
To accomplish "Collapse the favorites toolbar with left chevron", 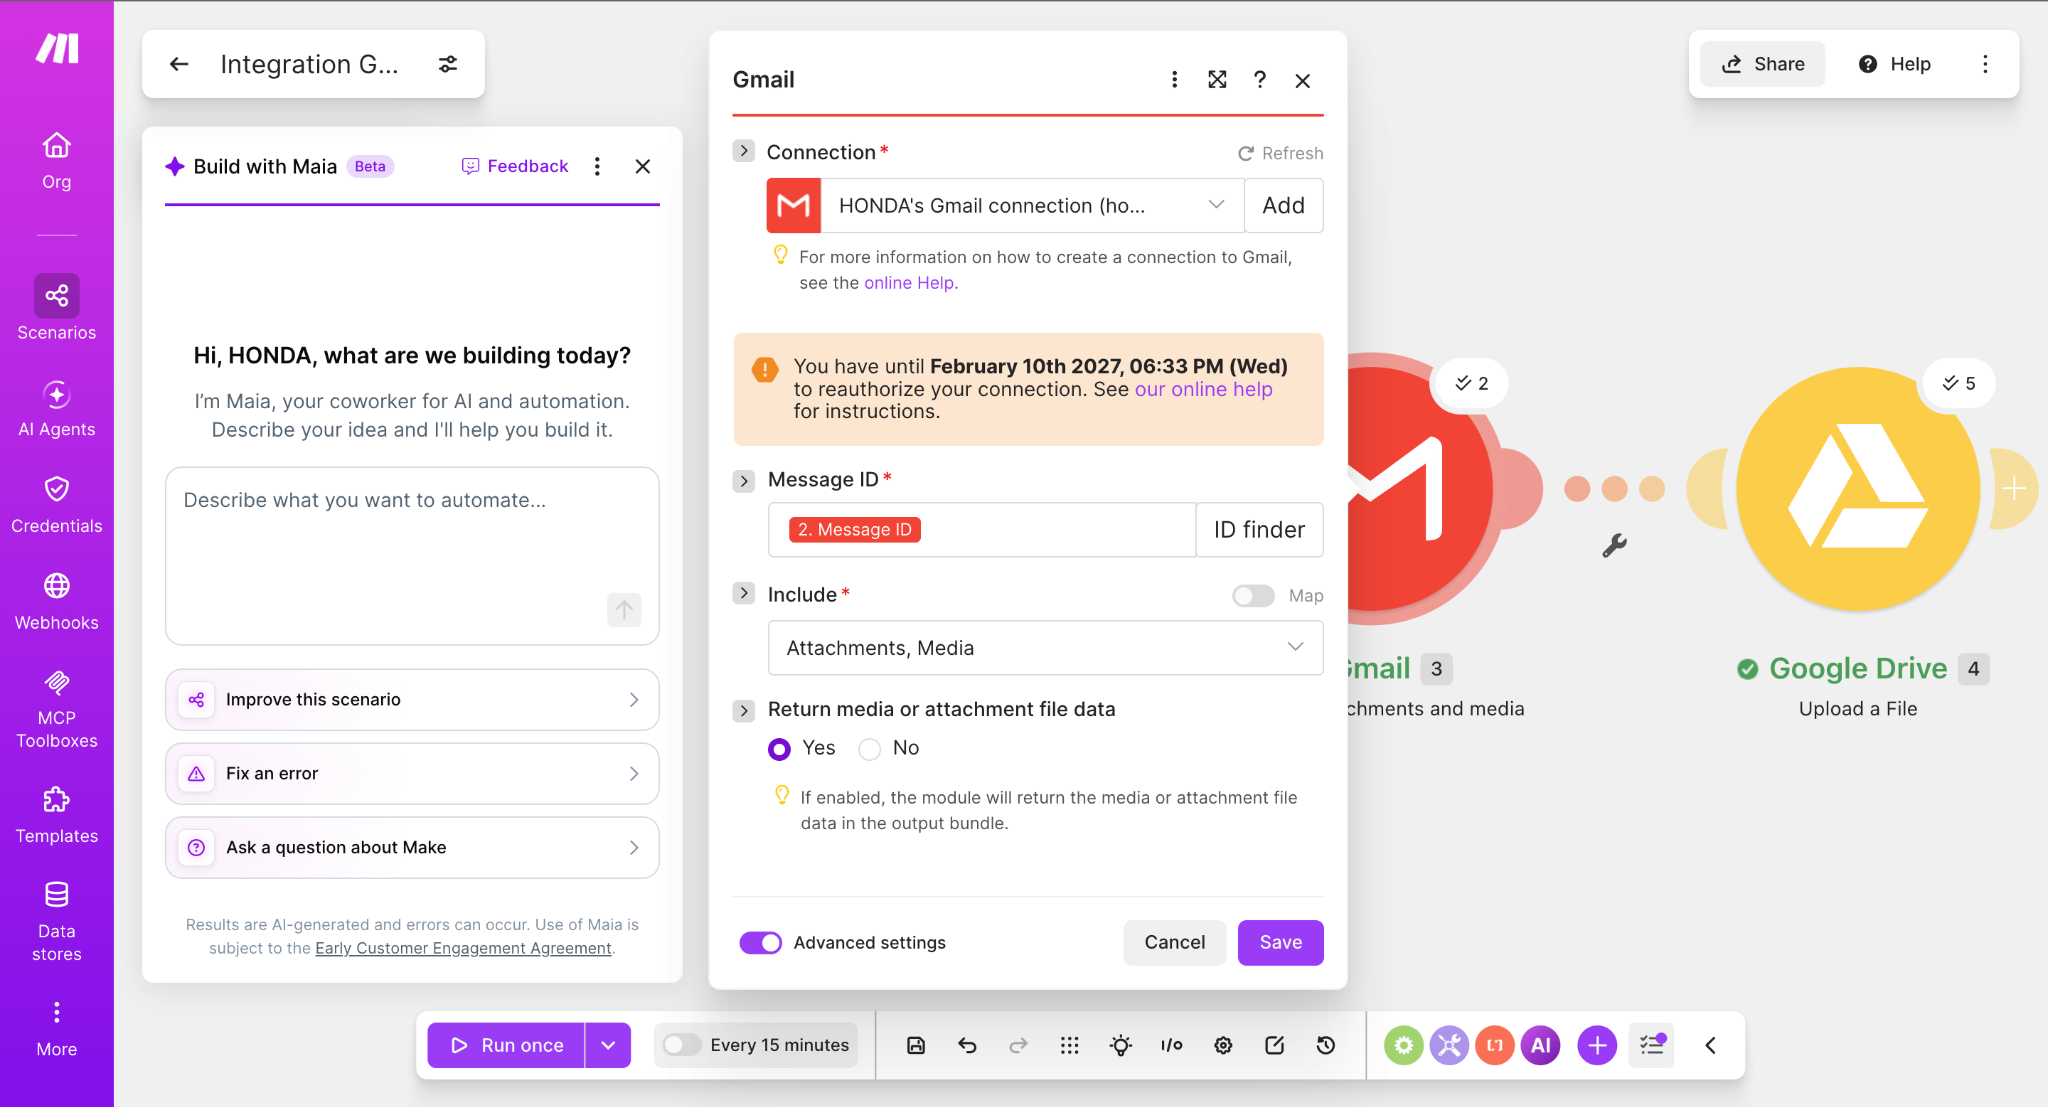I will coord(1710,1045).
